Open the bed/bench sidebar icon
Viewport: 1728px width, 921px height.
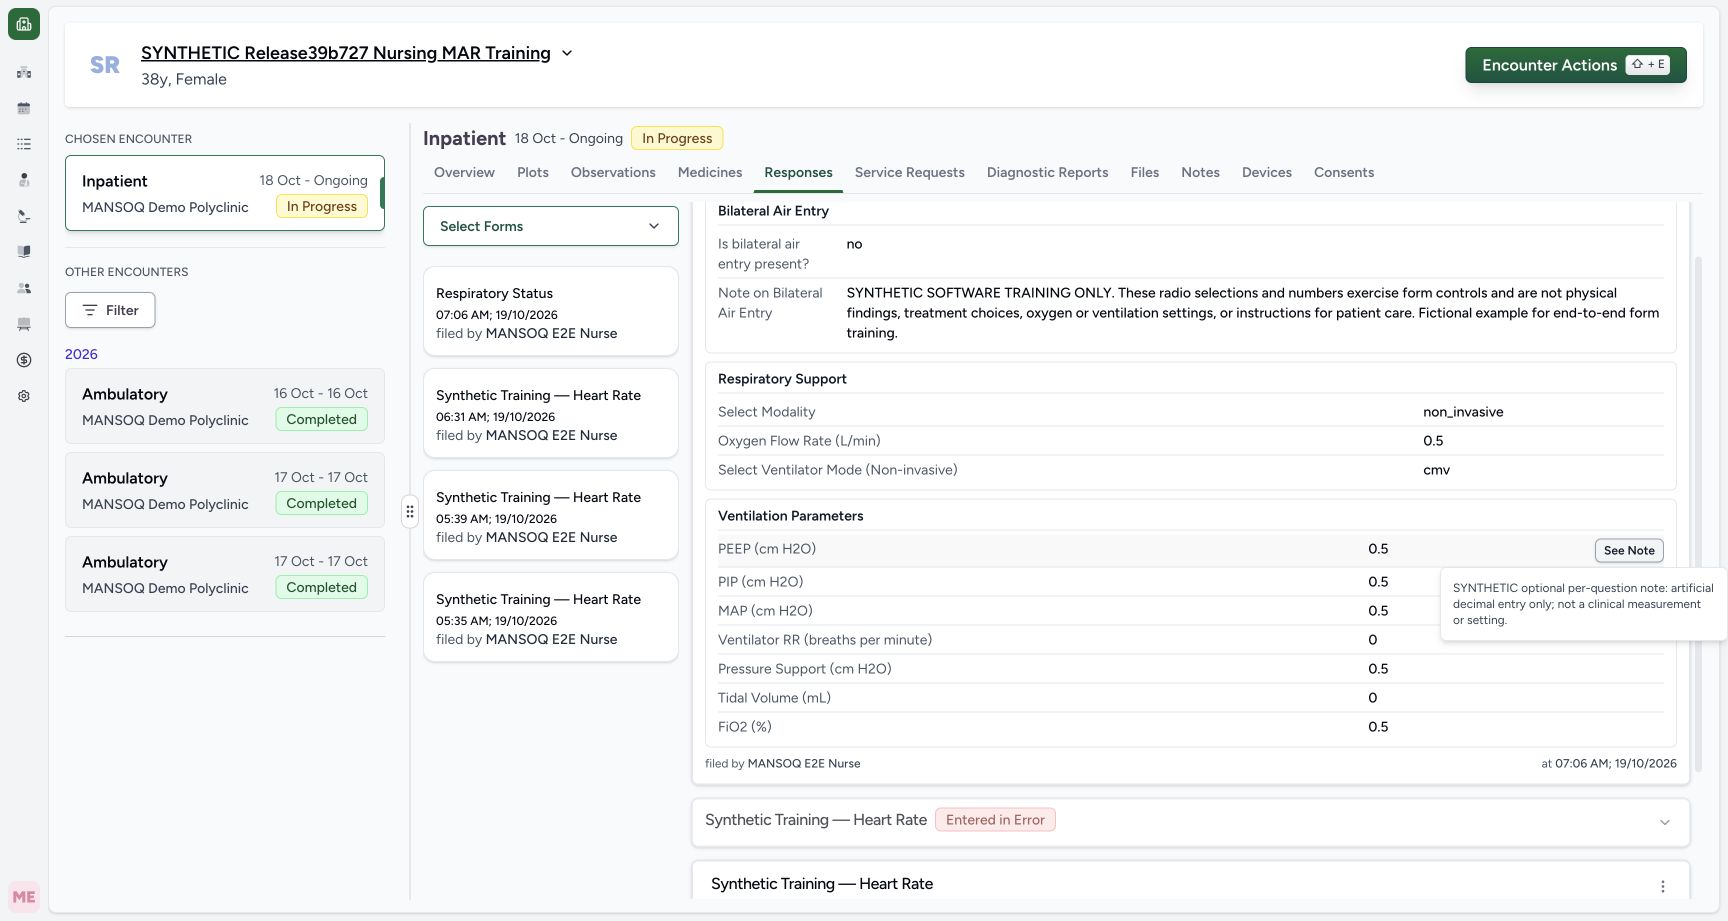point(24,324)
